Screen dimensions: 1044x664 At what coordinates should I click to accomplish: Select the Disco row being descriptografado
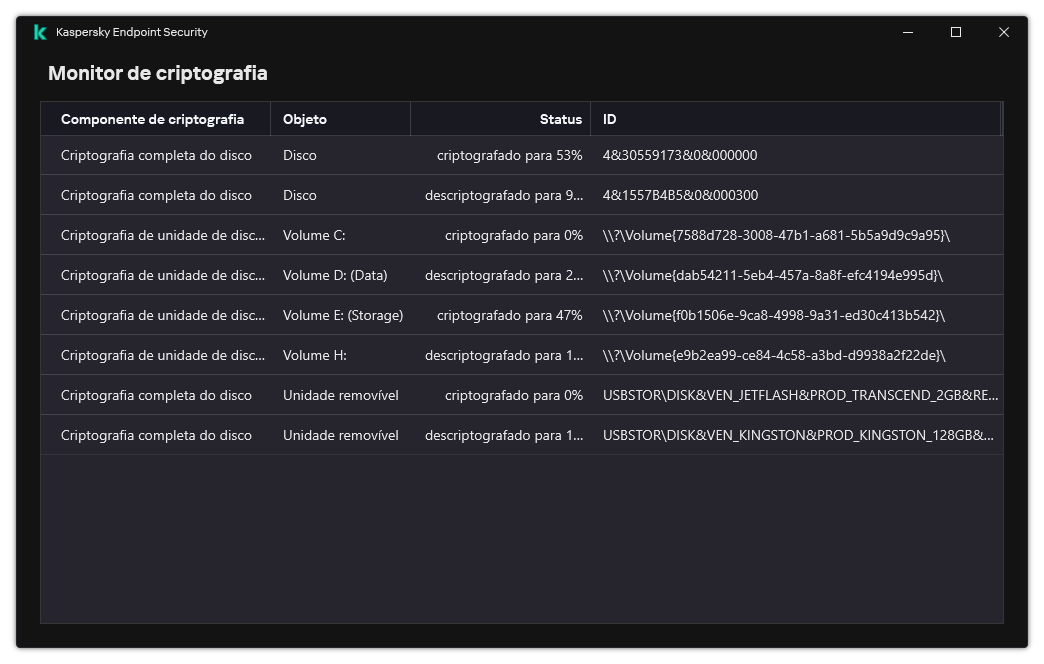(400, 194)
